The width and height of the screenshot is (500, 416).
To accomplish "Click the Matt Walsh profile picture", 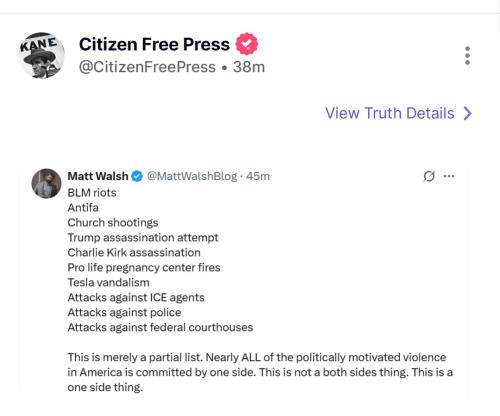I will tap(46, 183).
